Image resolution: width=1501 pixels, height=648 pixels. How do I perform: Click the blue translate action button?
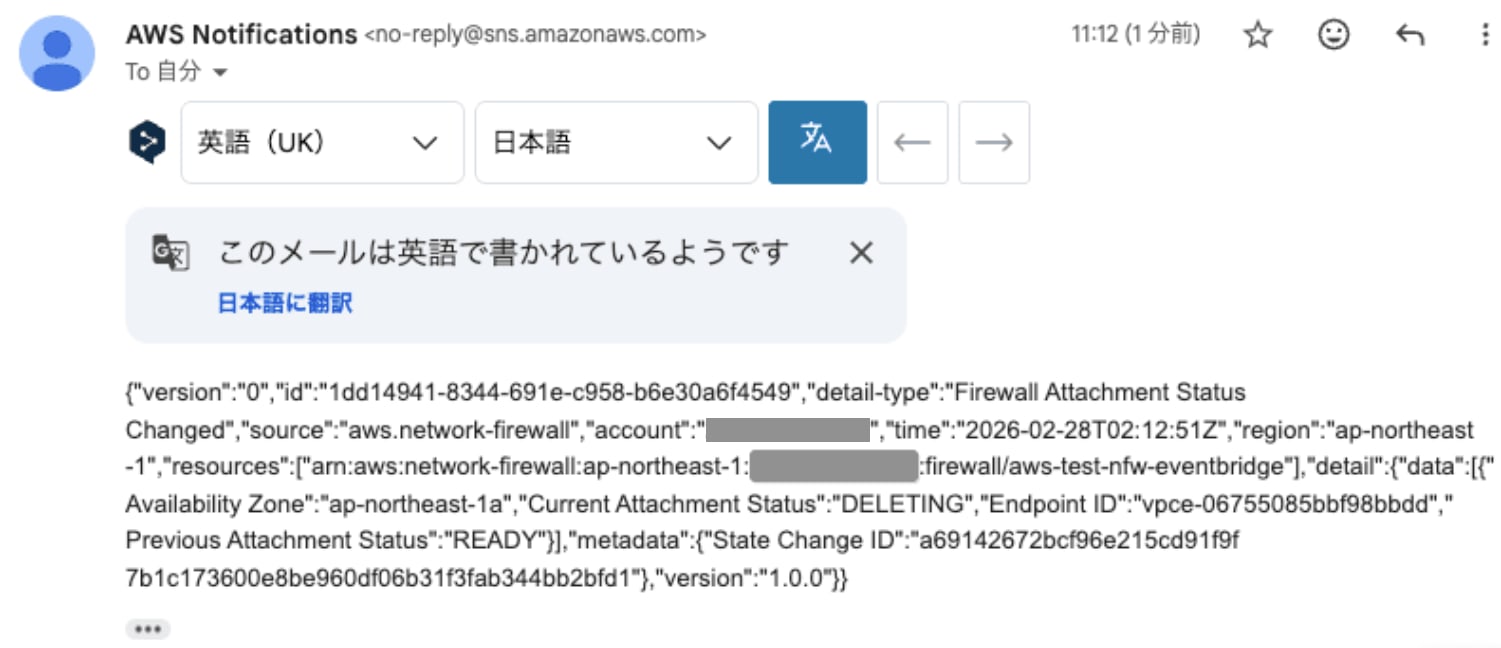click(818, 141)
